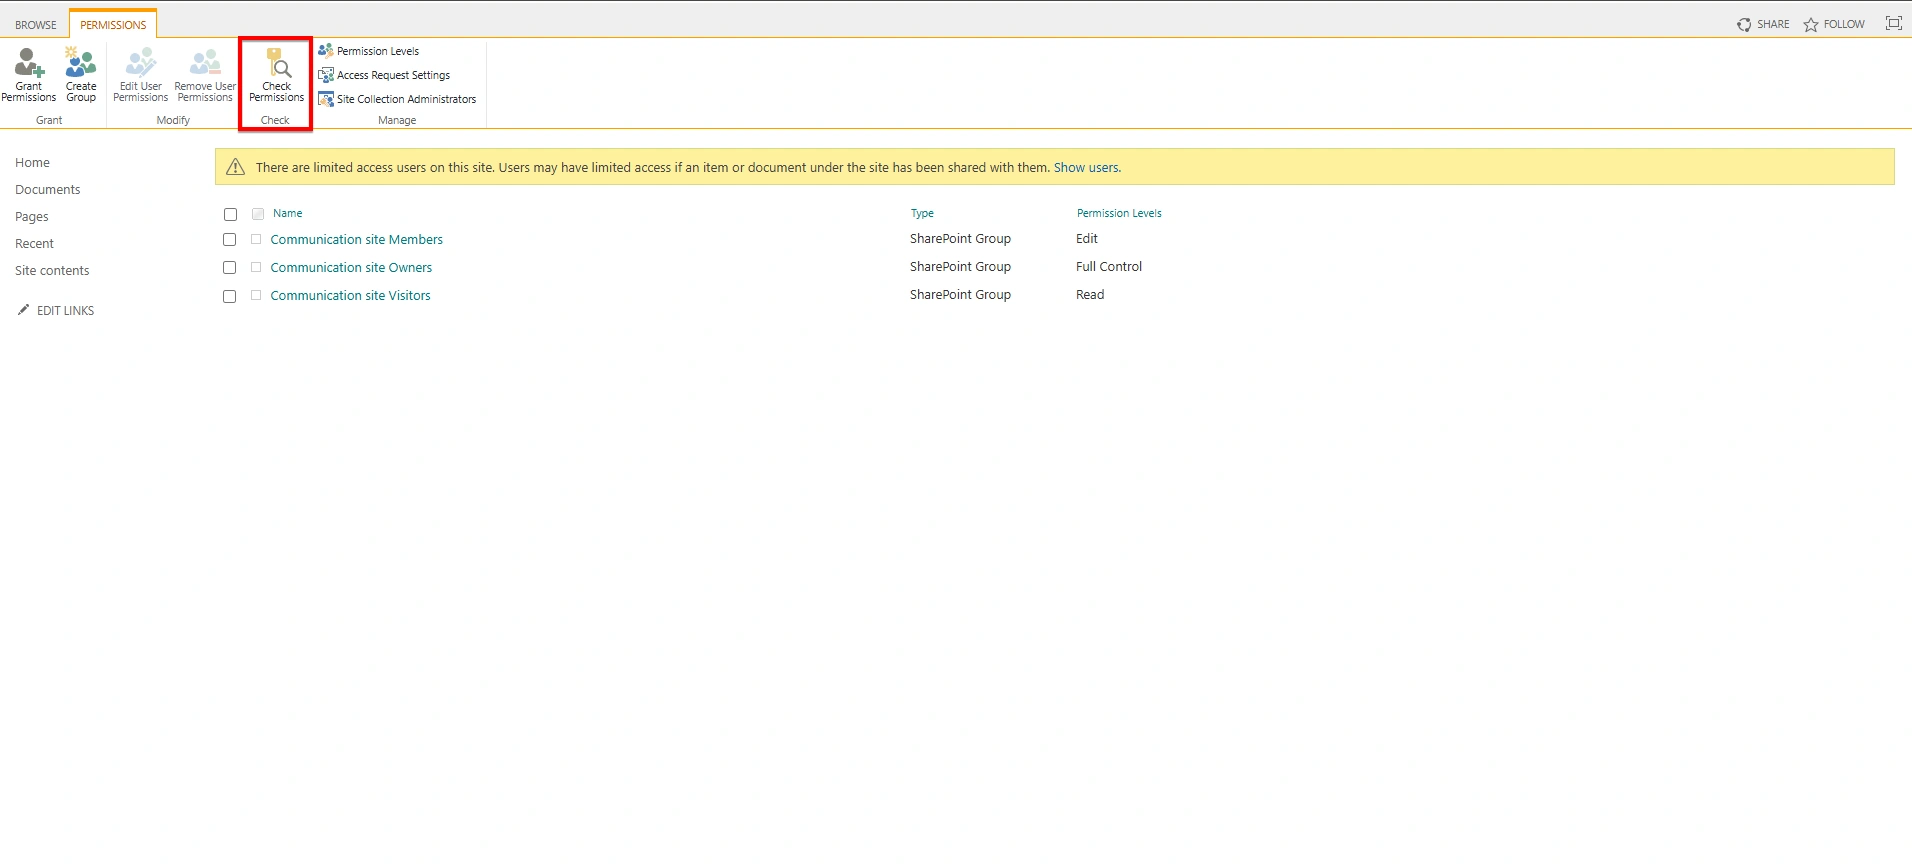1912x864 pixels.
Task: Go to Home in left navigation
Action: (32, 162)
